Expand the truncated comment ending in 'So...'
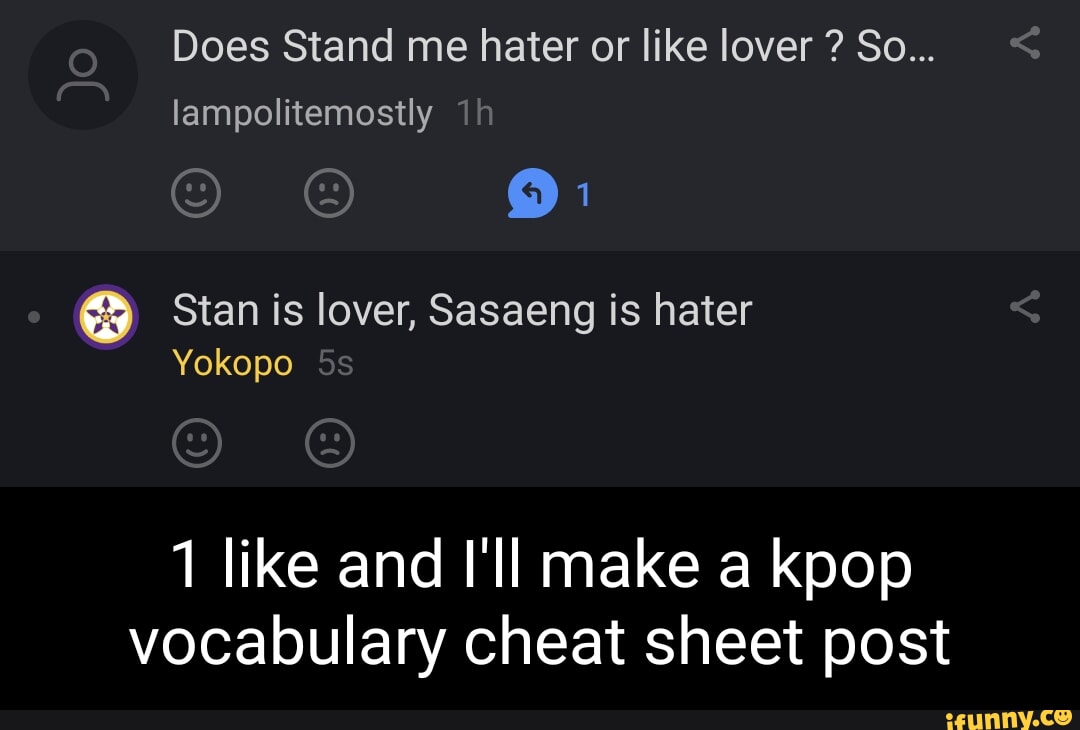 [556, 44]
